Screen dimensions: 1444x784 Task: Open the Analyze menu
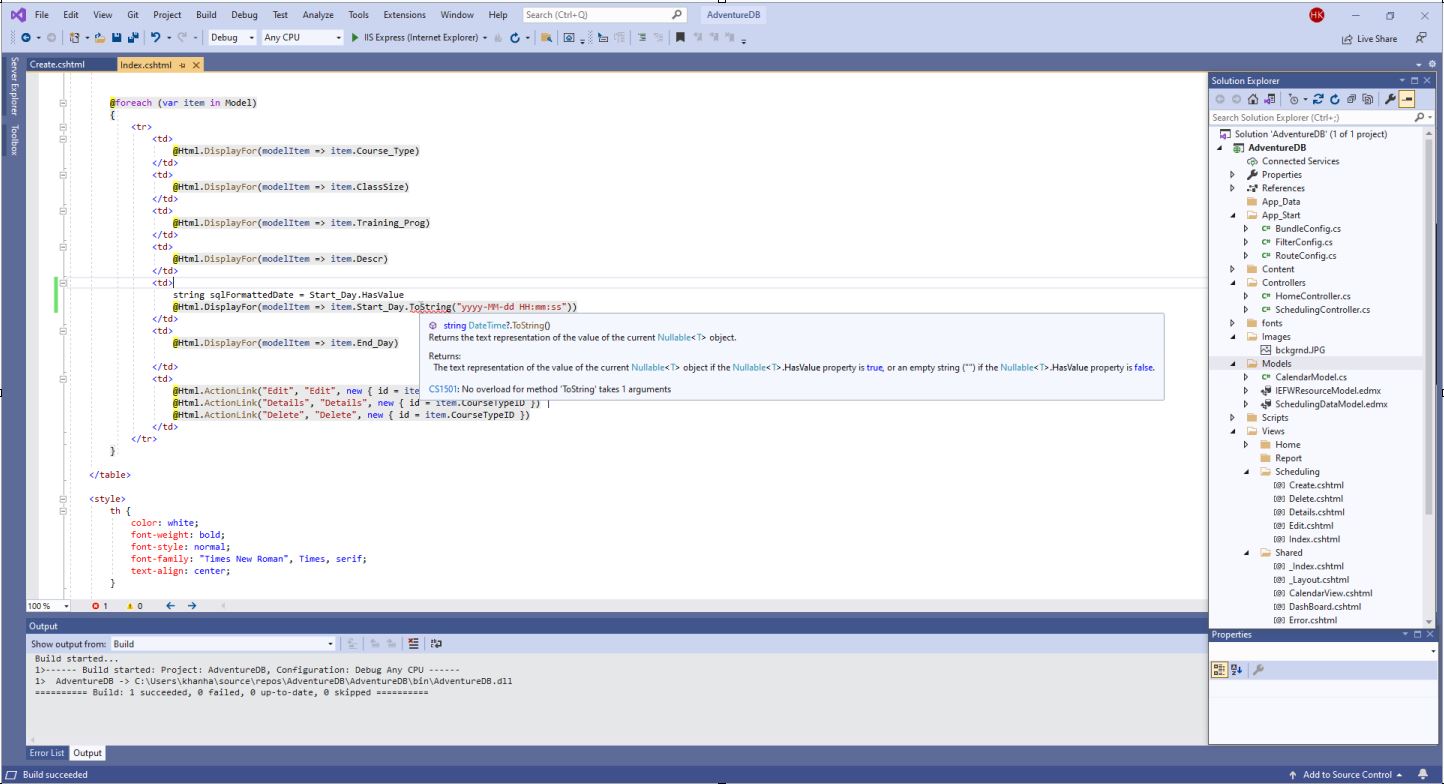click(x=318, y=15)
